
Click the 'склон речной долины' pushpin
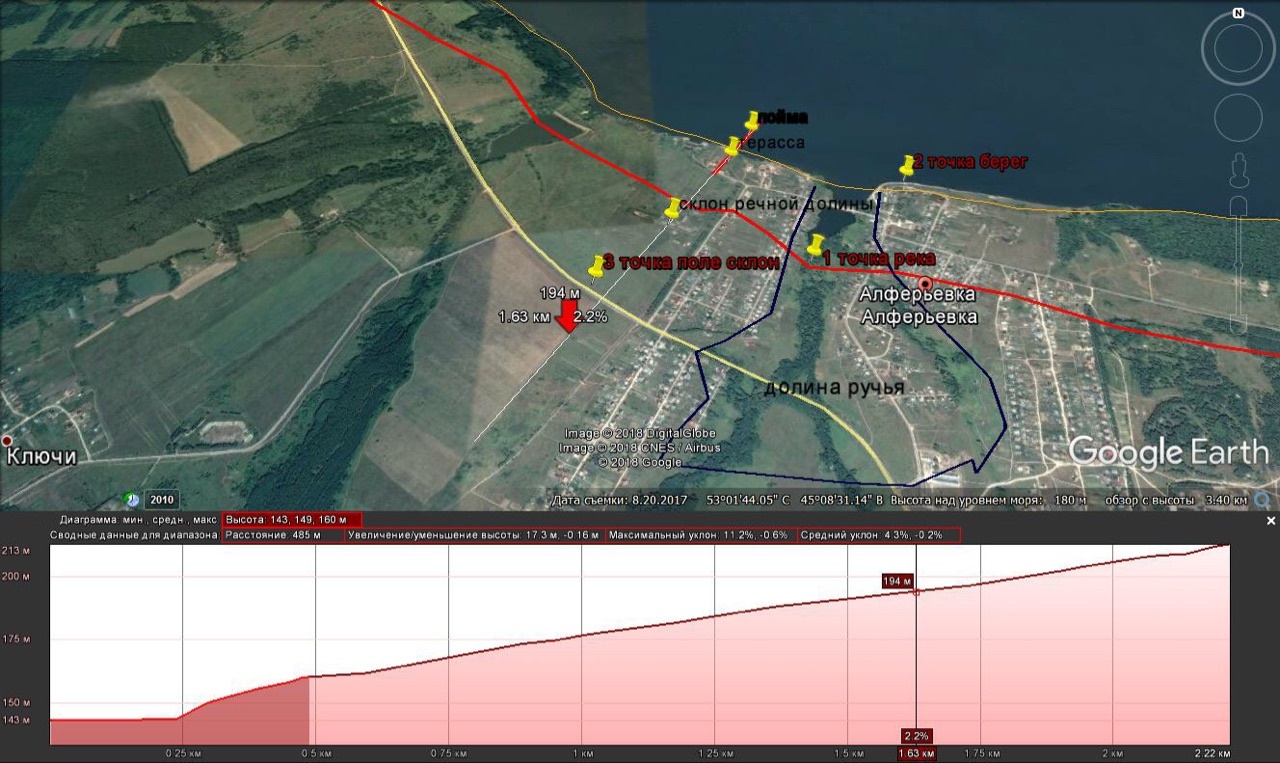(x=673, y=209)
